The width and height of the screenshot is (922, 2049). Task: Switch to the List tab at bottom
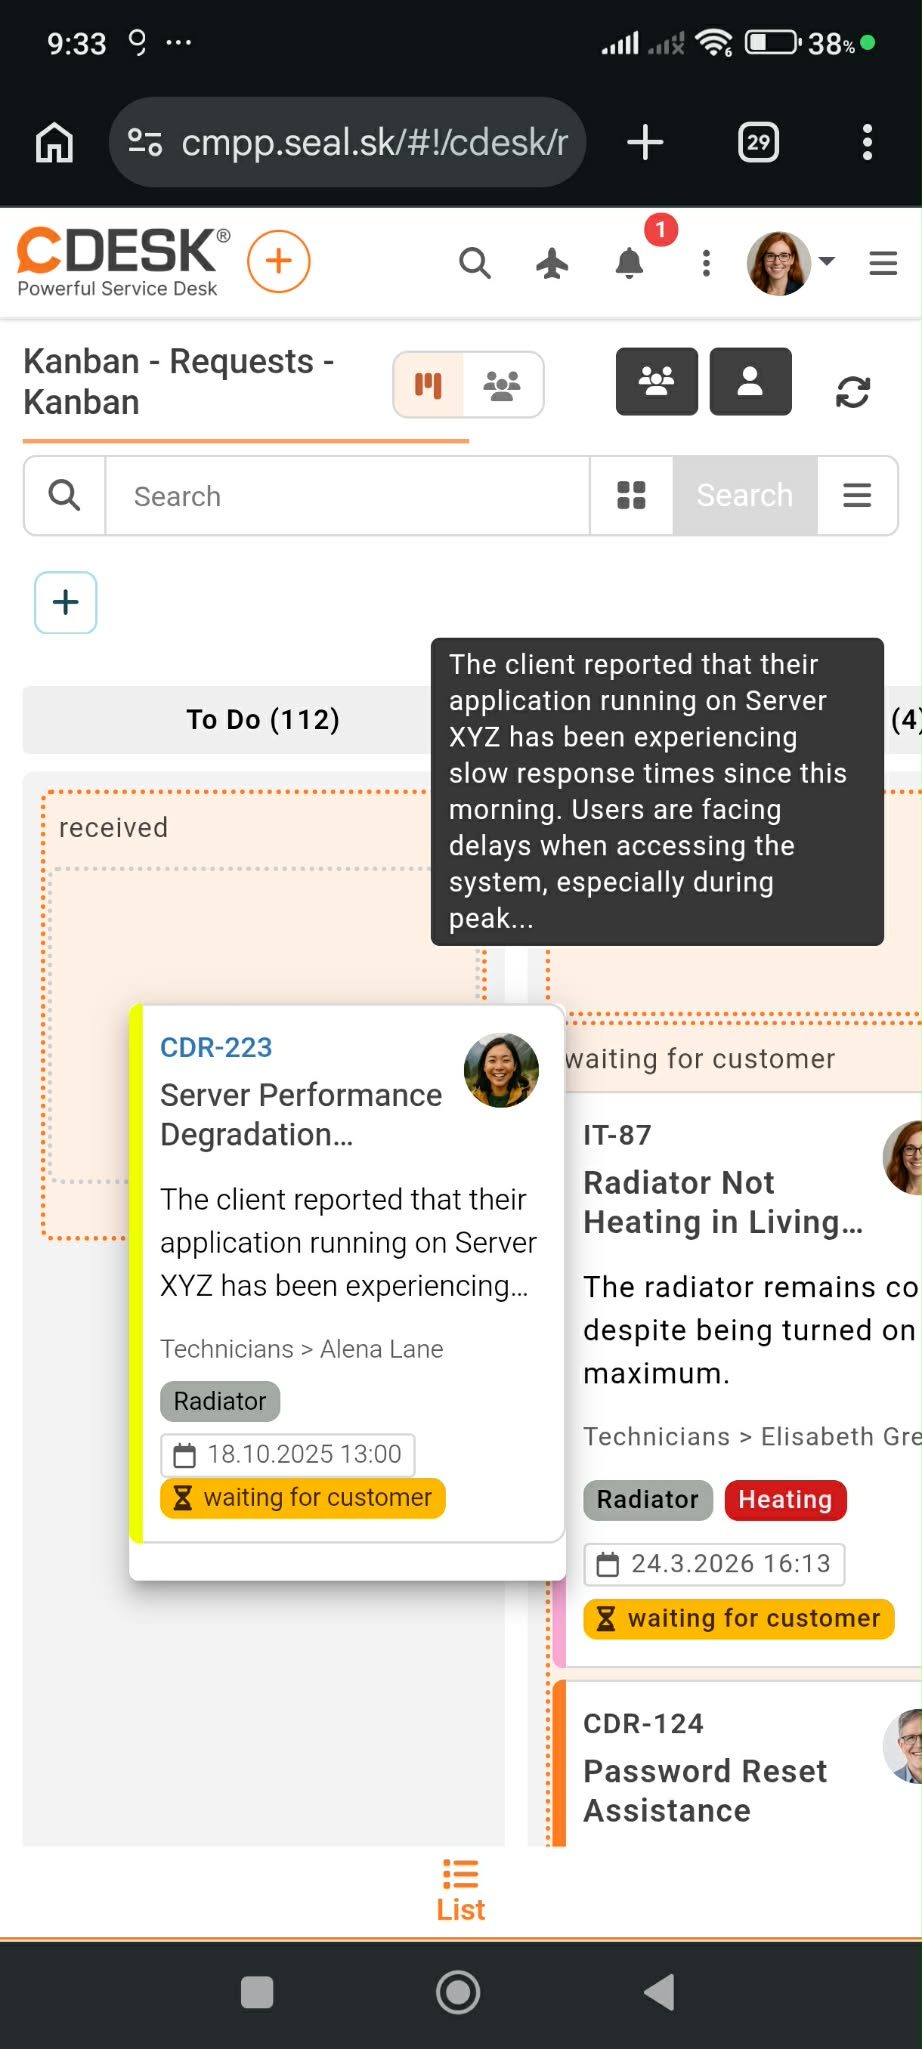pyautogui.click(x=461, y=1891)
